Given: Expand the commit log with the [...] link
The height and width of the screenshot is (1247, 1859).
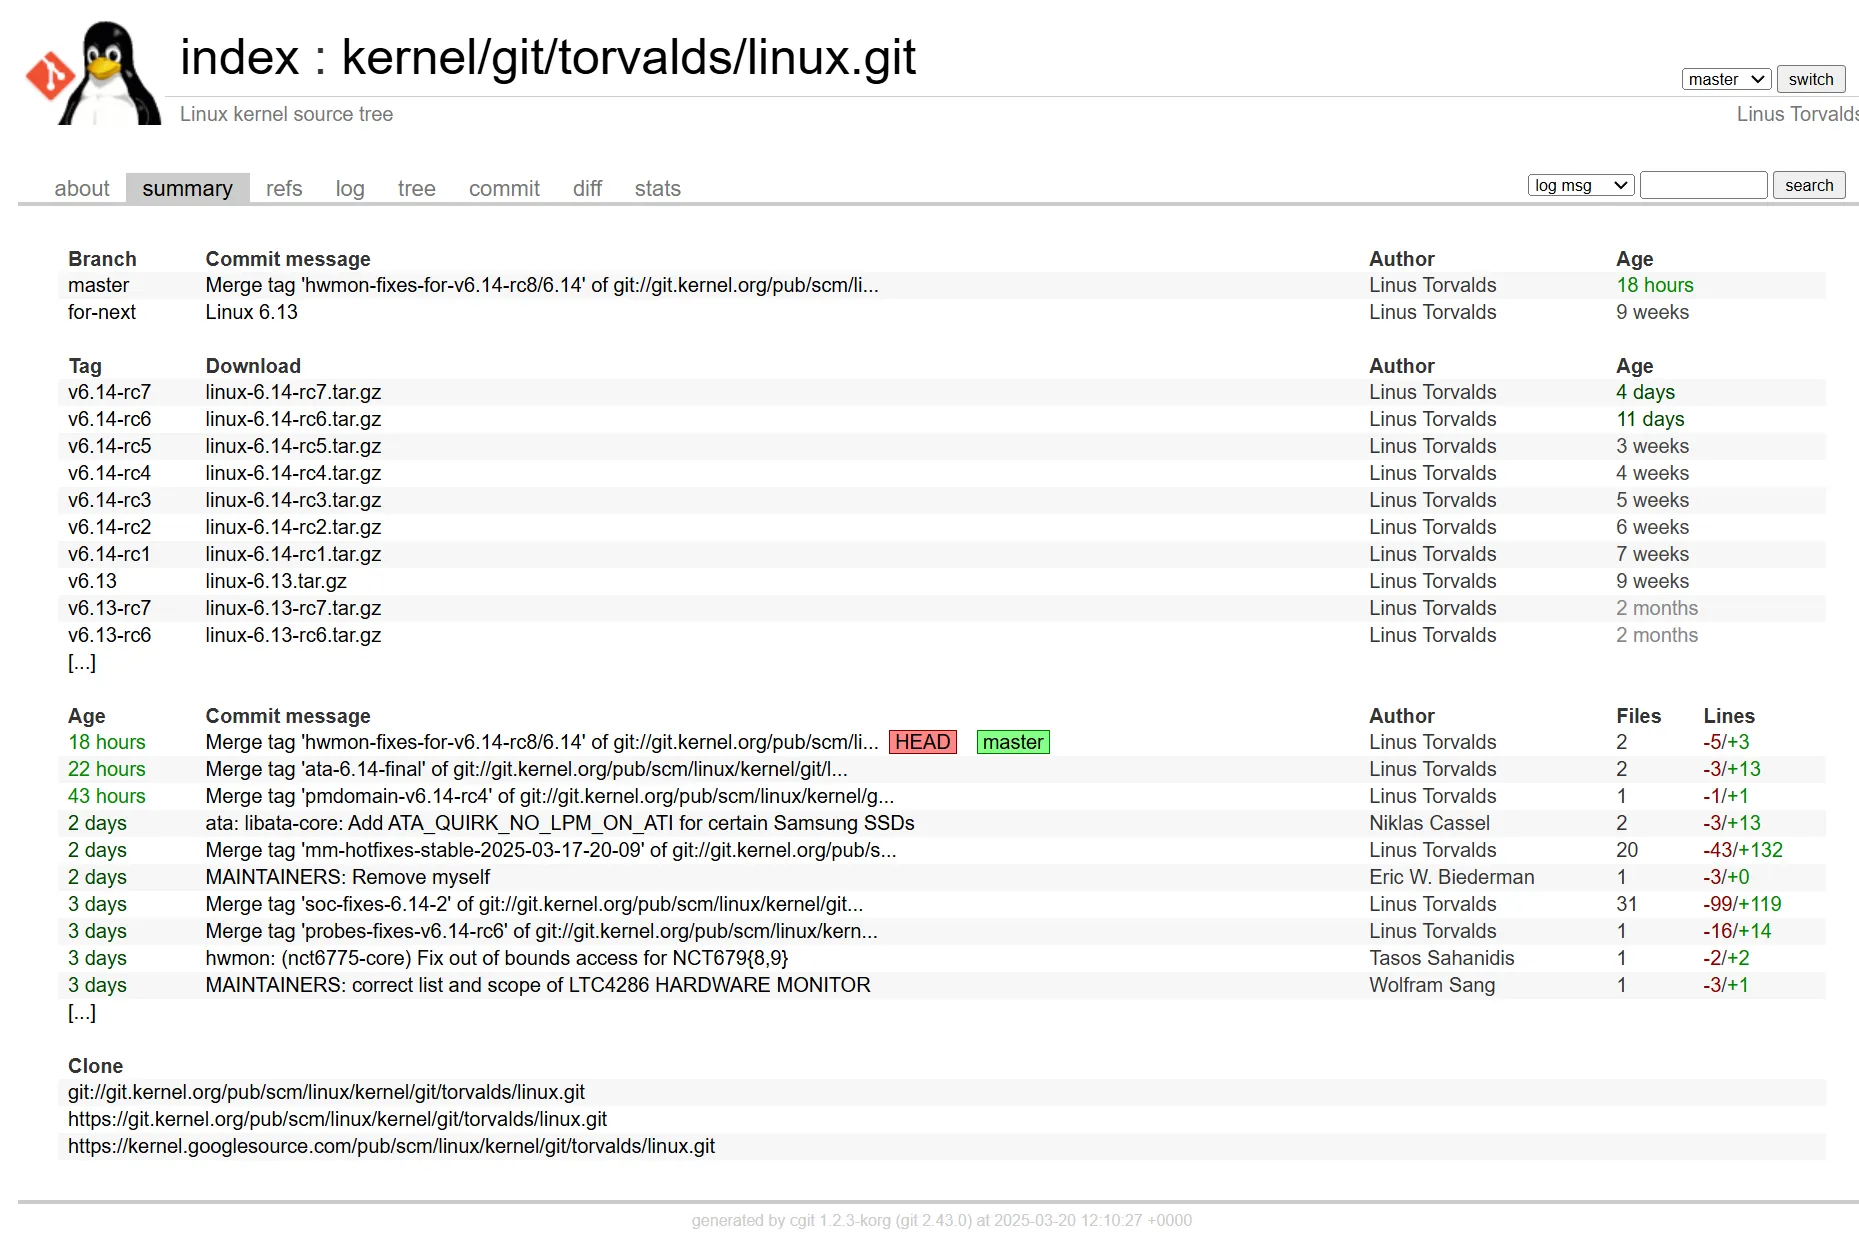Looking at the screenshot, I should click(82, 1013).
